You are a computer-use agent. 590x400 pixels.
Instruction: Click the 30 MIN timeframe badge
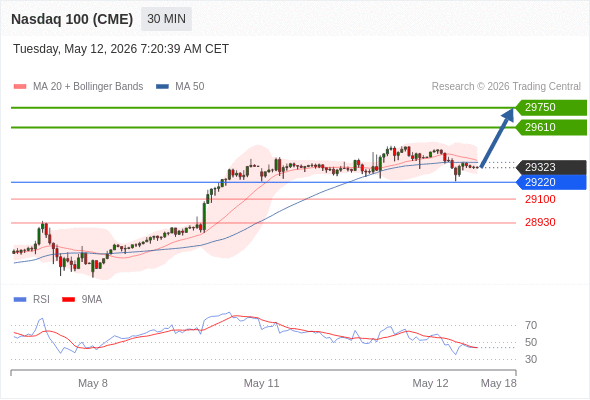pyautogui.click(x=166, y=19)
